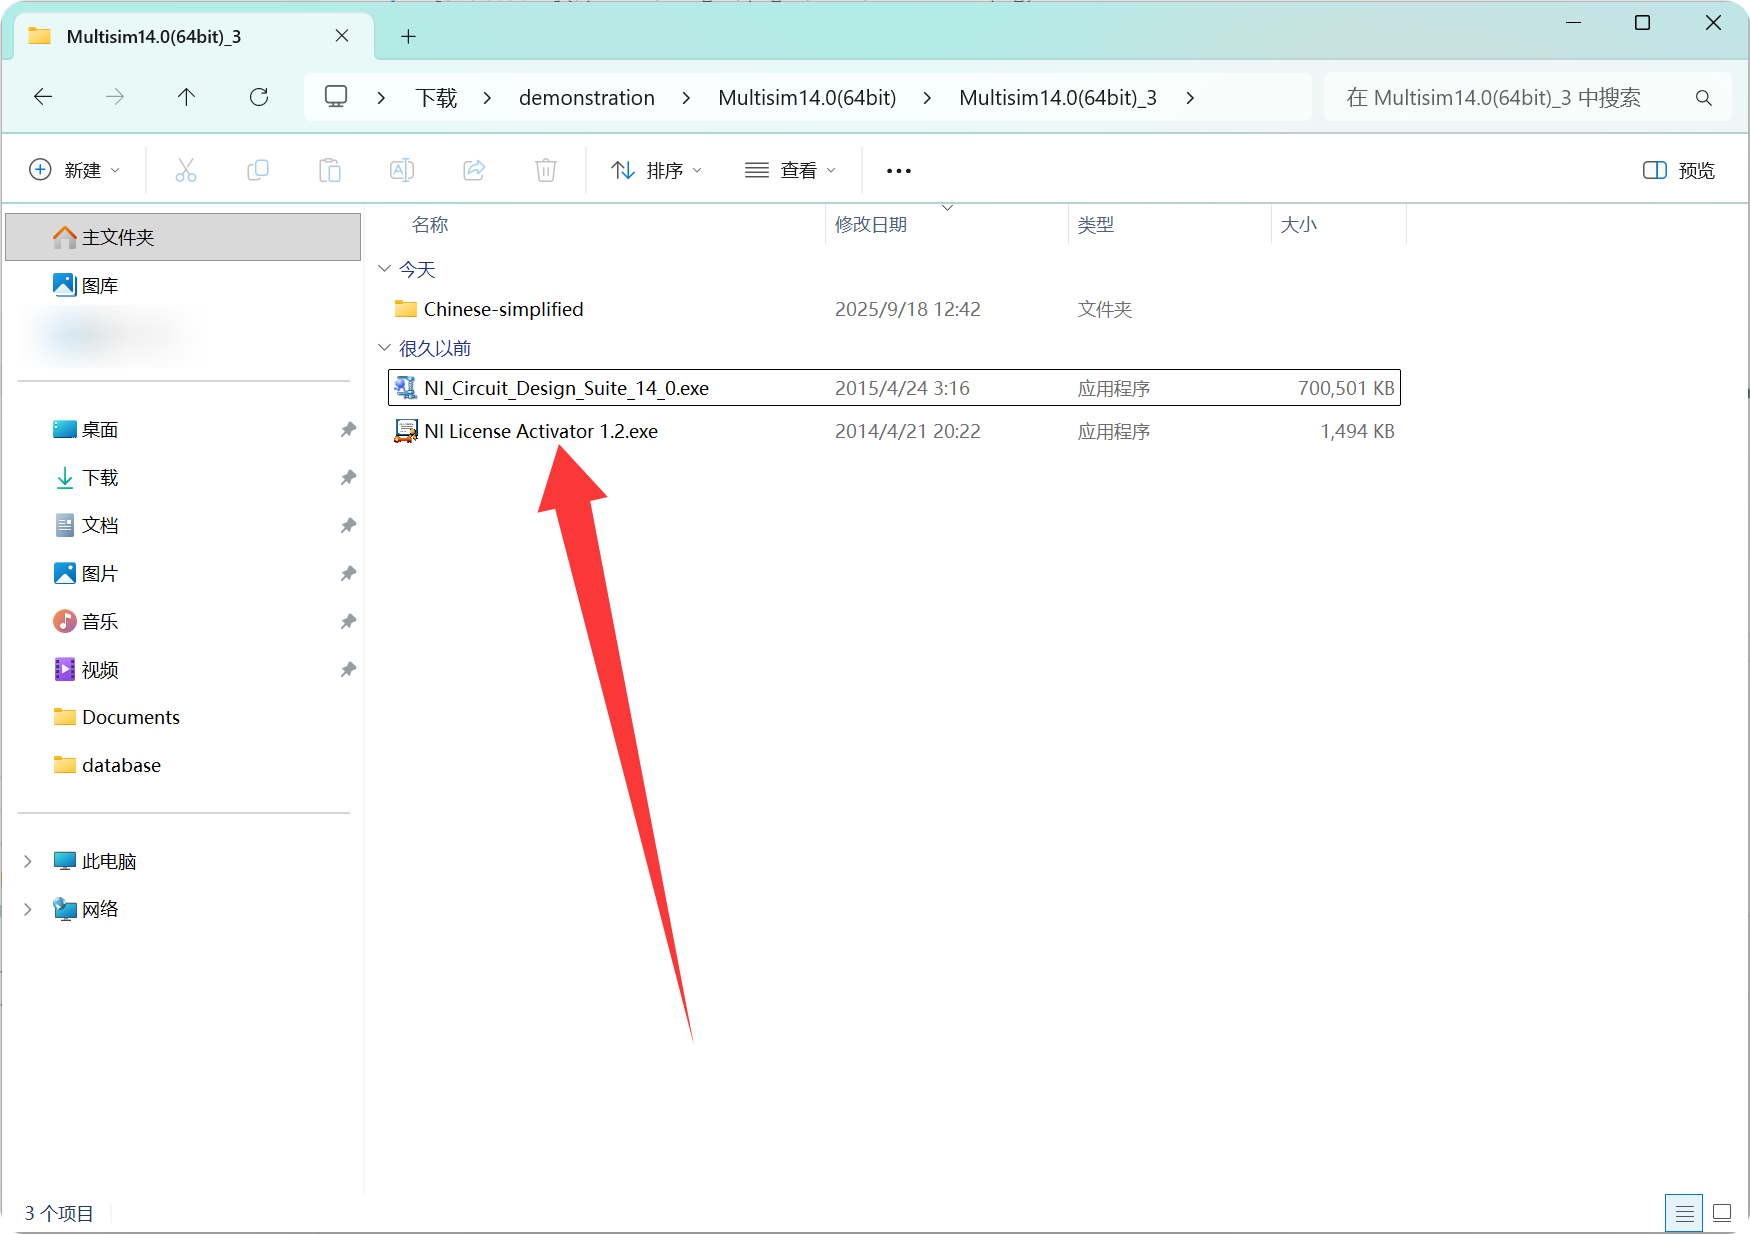
Task: Toggle the Preview pane
Action: 1679,170
